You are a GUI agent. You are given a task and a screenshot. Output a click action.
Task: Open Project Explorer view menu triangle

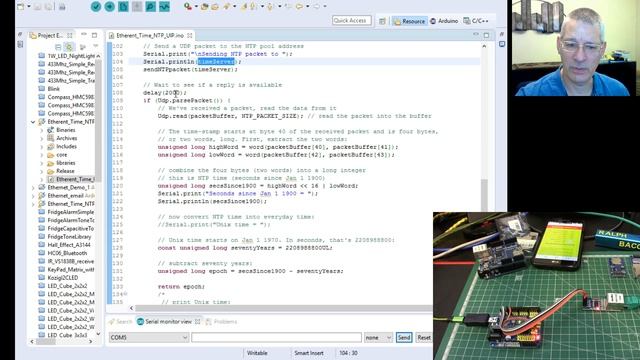point(96,47)
